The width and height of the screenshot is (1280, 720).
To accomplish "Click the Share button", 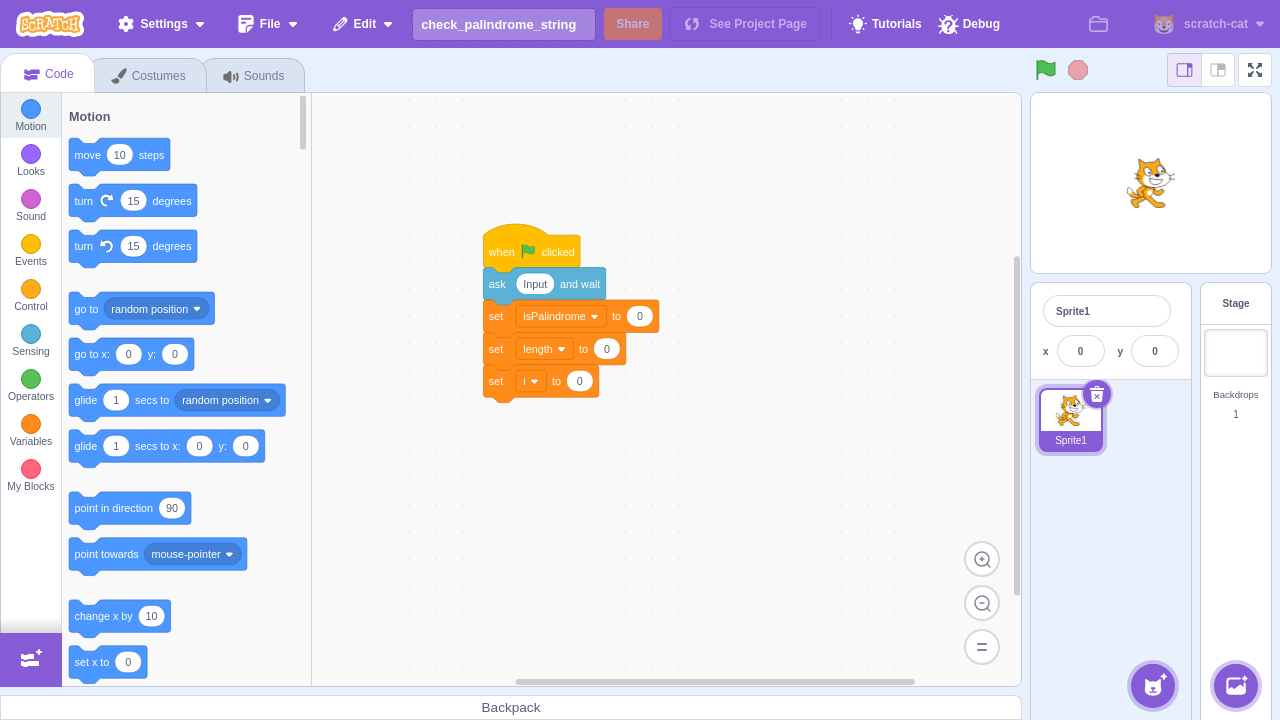I will (x=633, y=24).
